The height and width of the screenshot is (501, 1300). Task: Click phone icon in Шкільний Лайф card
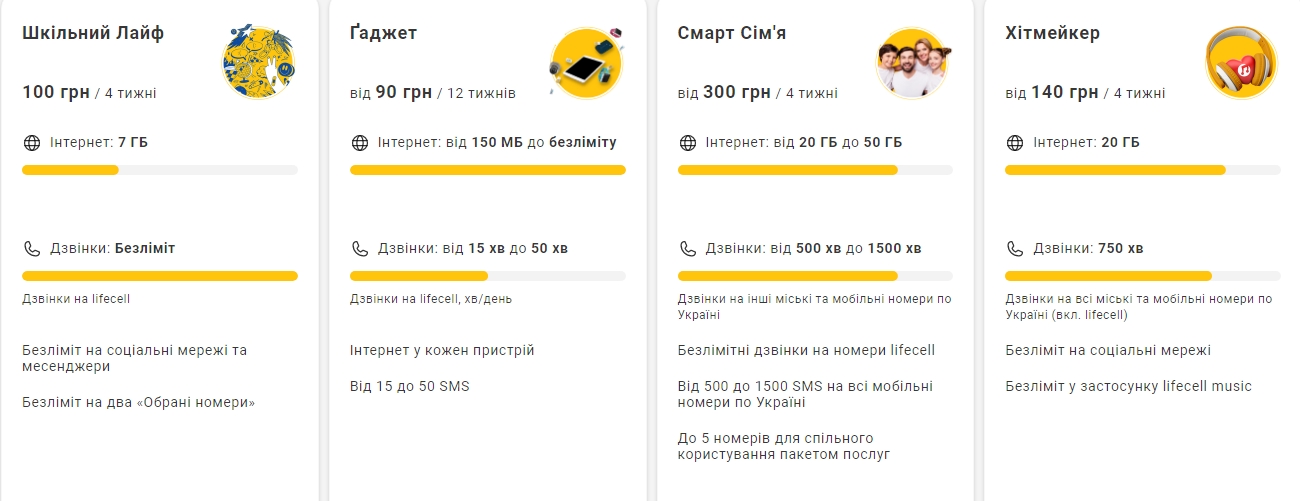click(31, 249)
